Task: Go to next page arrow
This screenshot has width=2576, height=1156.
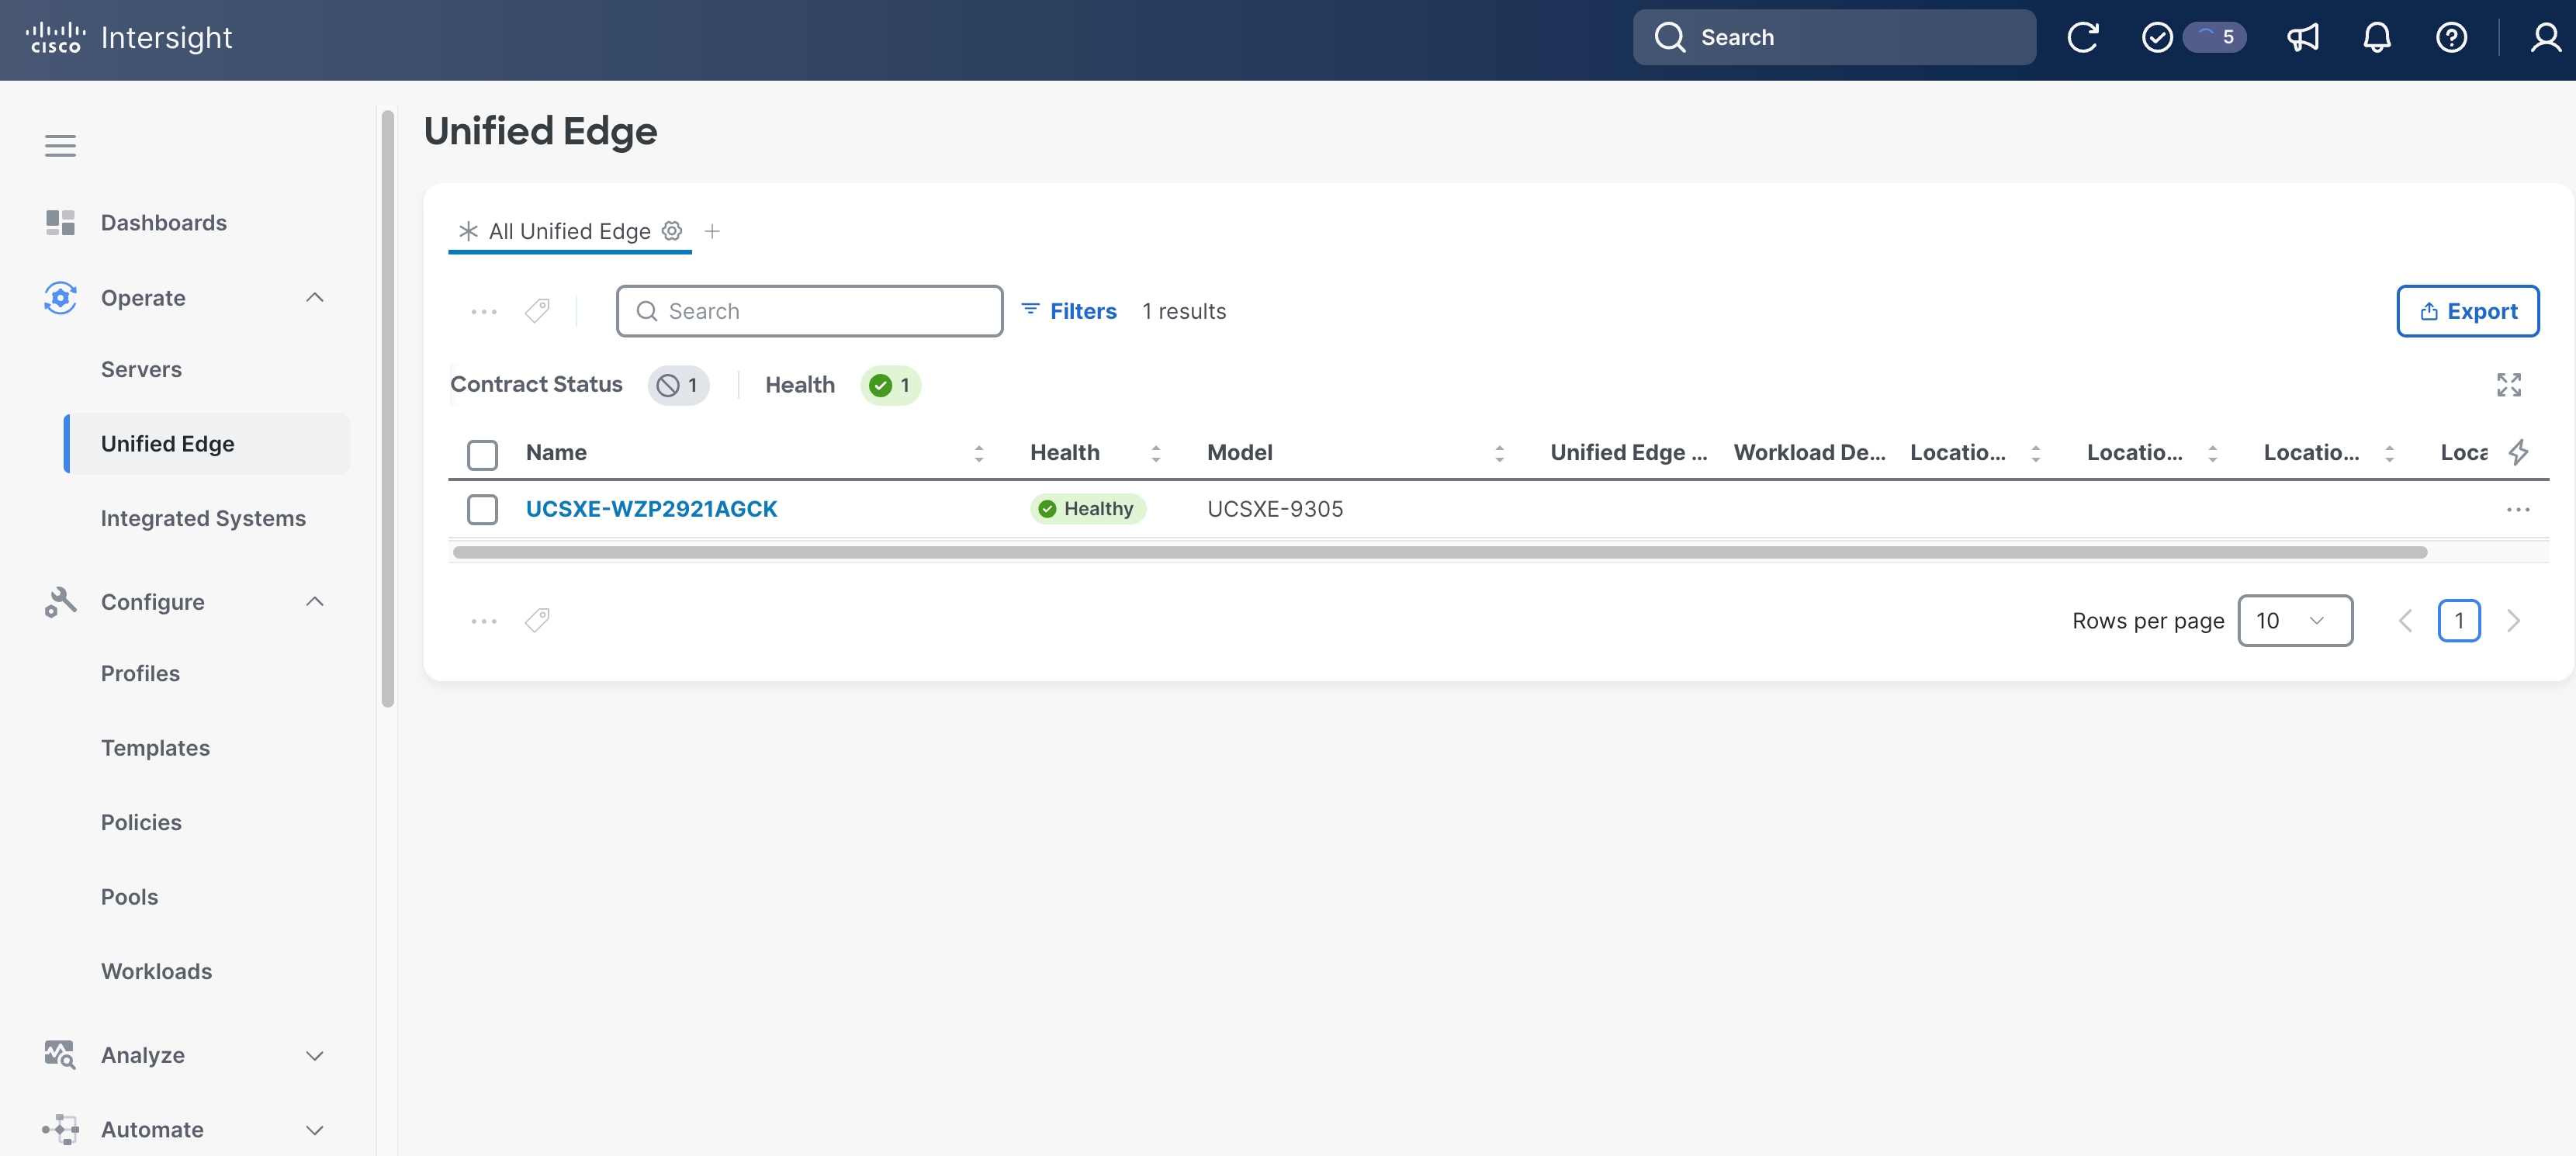Action: 2513,621
